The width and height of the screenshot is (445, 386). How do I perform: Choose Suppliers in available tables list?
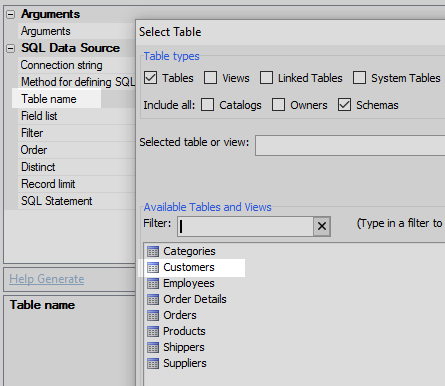(185, 363)
